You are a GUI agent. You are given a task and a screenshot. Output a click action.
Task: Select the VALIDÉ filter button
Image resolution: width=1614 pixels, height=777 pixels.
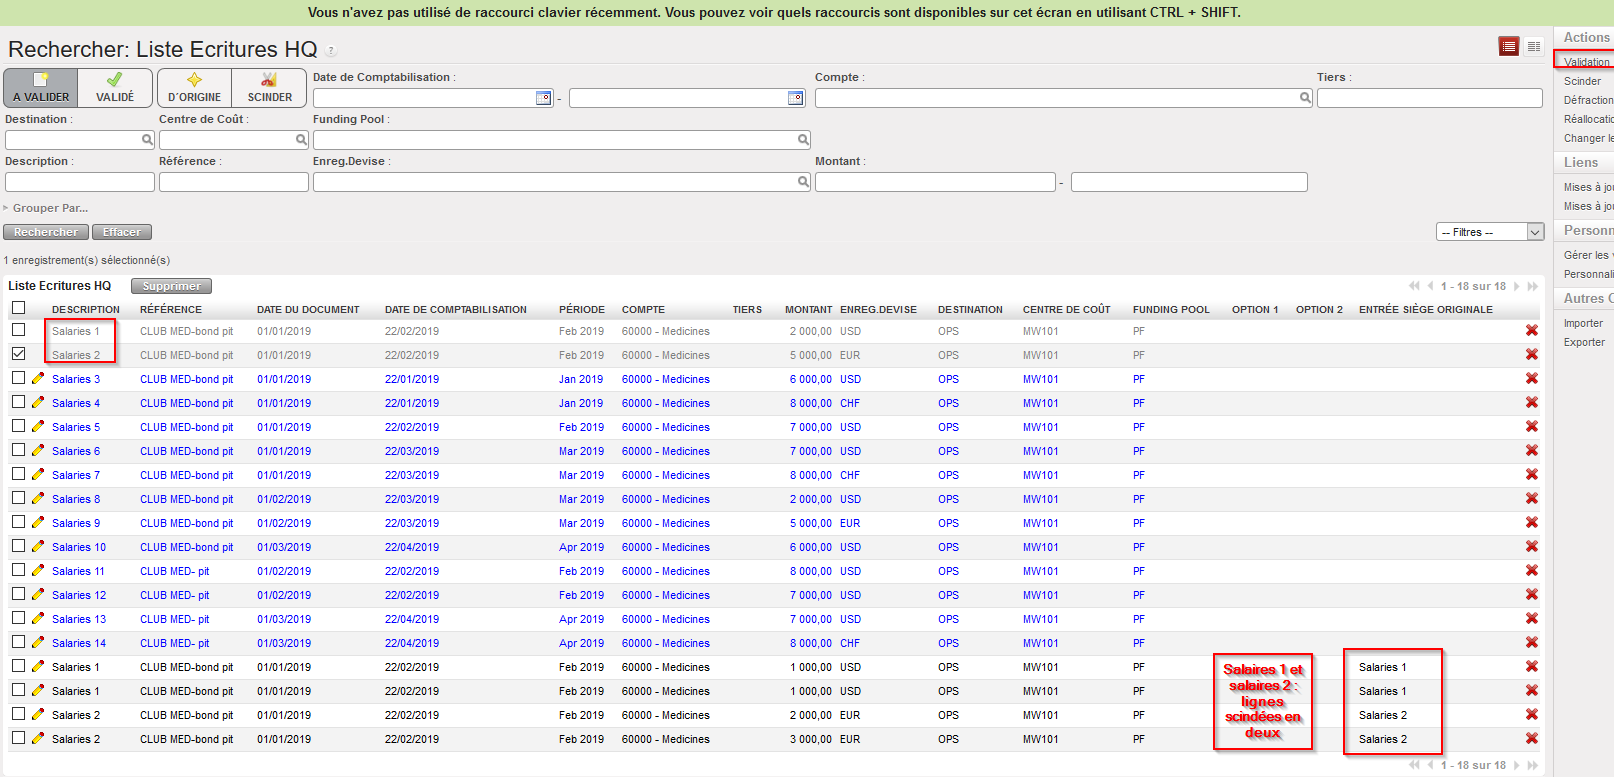(x=115, y=88)
